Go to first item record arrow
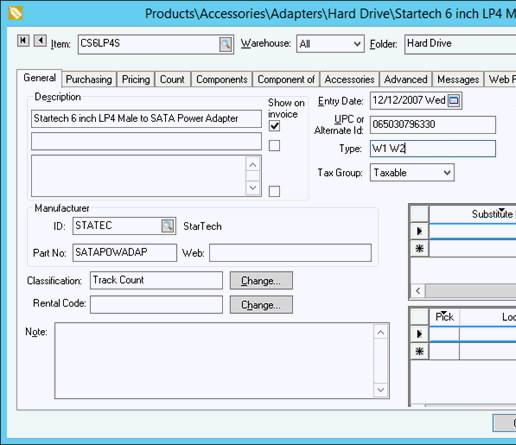516x445 pixels. pos(23,41)
